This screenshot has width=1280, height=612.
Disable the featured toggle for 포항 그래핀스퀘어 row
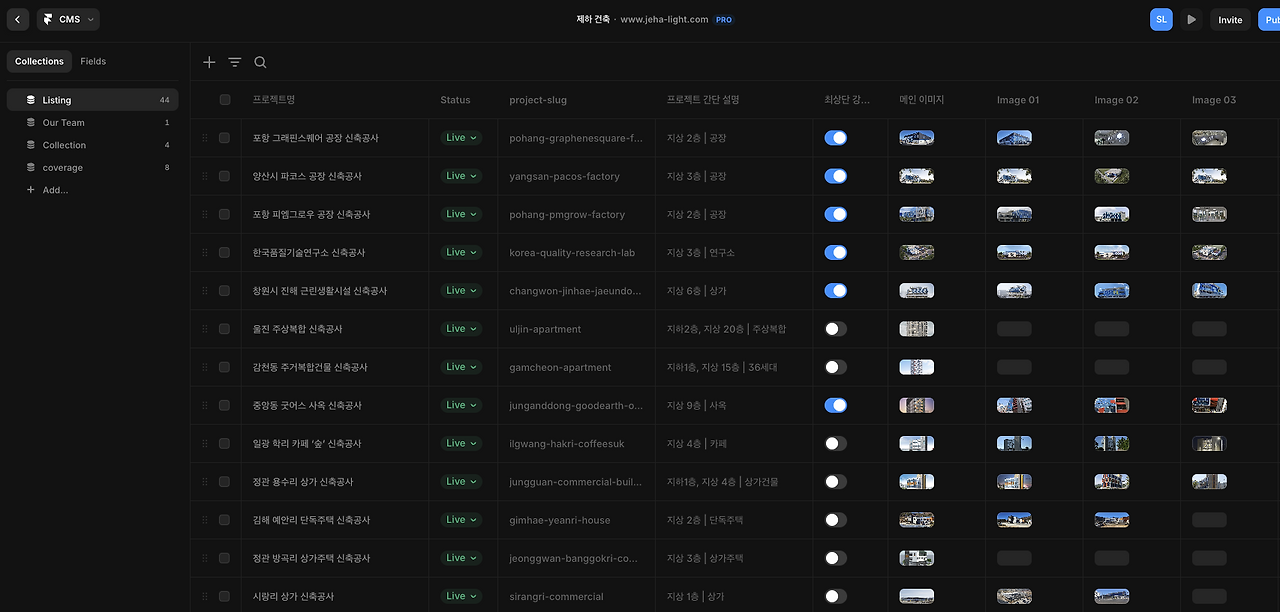coord(835,137)
